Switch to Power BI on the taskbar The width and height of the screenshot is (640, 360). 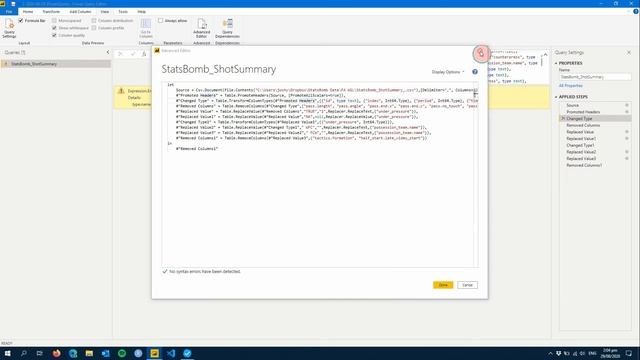pyautogui.click(x=154, y=353)
